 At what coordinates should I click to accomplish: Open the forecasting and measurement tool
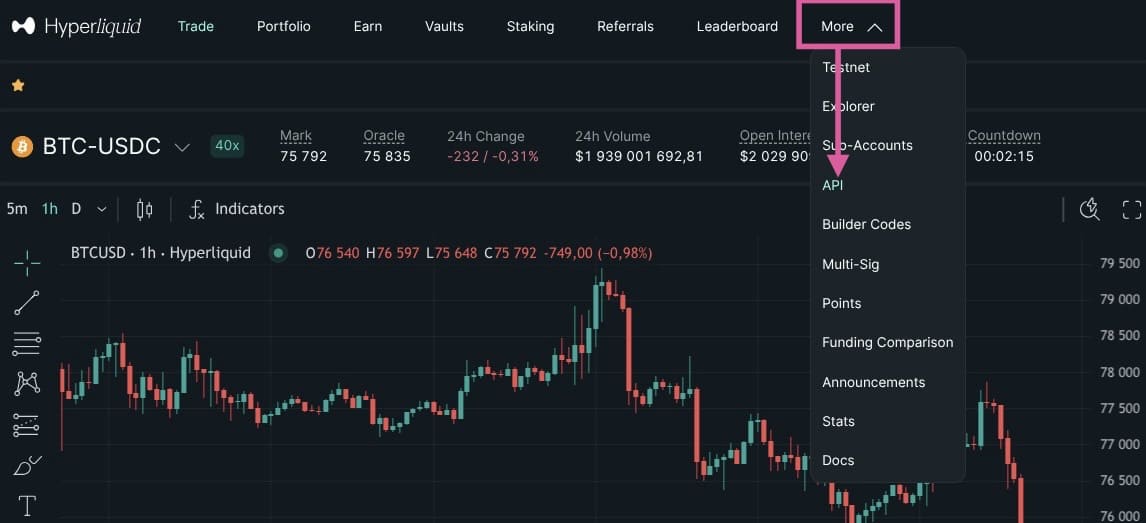(27, 424)
